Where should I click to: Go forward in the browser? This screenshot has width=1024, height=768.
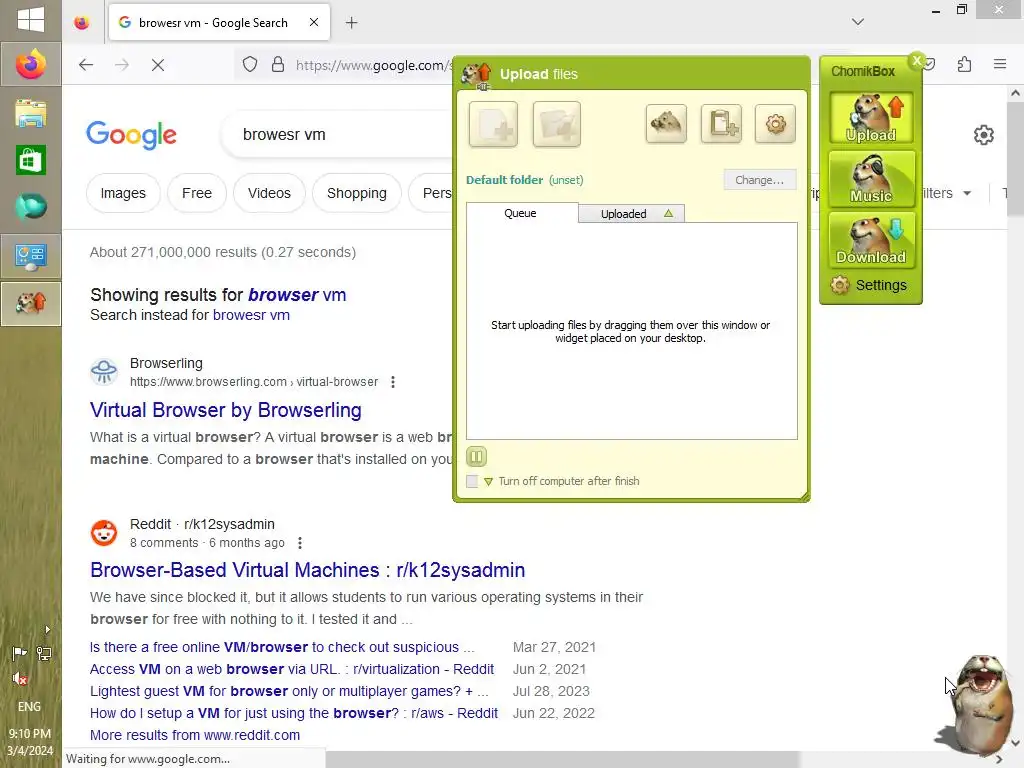121,65
